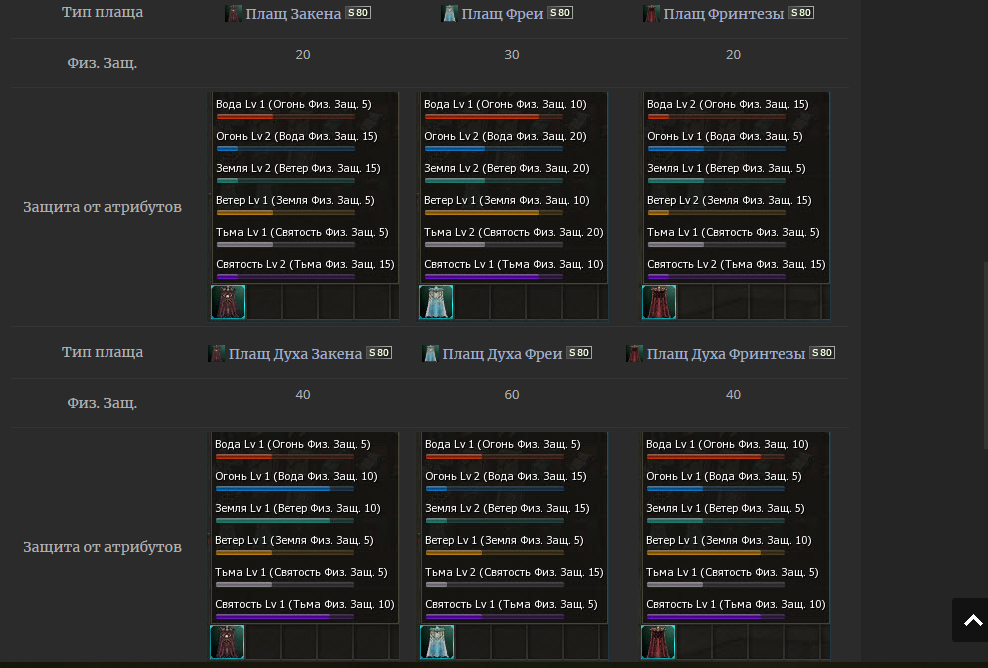Click the cloak icon beside Плащ Духа Фринтезы
Image resolution: width=988 pixels, height=668 pixels.
[634, 354]
